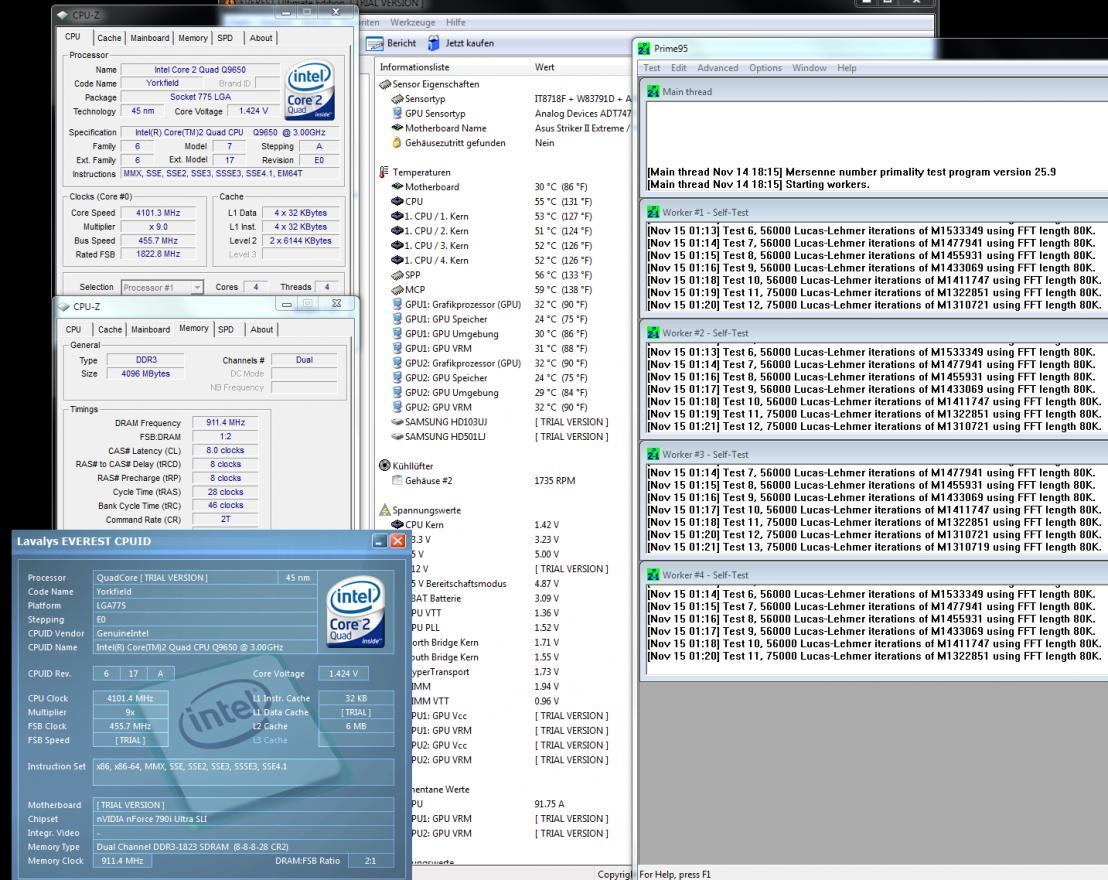The width and height of the screenshot is (1108, 880).
Task: Open the Window menu in Prime95
Action: [809, 69]
